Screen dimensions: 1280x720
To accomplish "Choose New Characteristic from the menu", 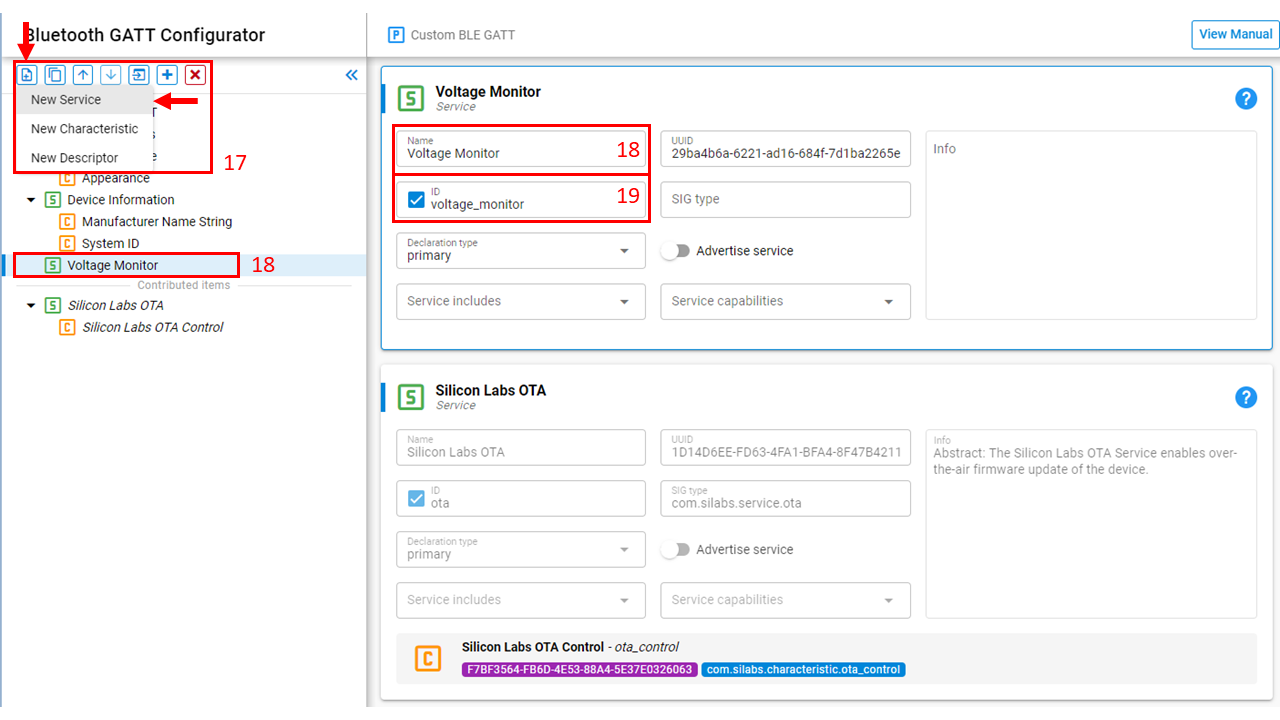I will click(84, 129).
